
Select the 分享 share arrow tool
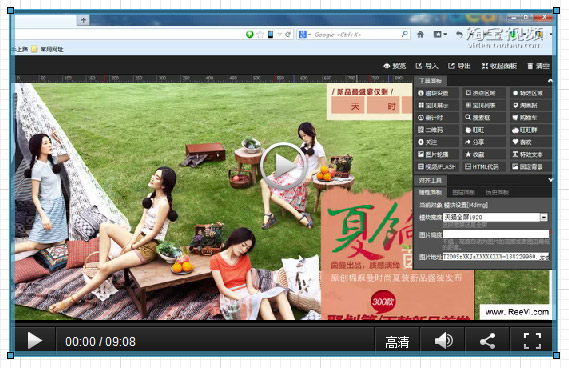coord(483,142)
